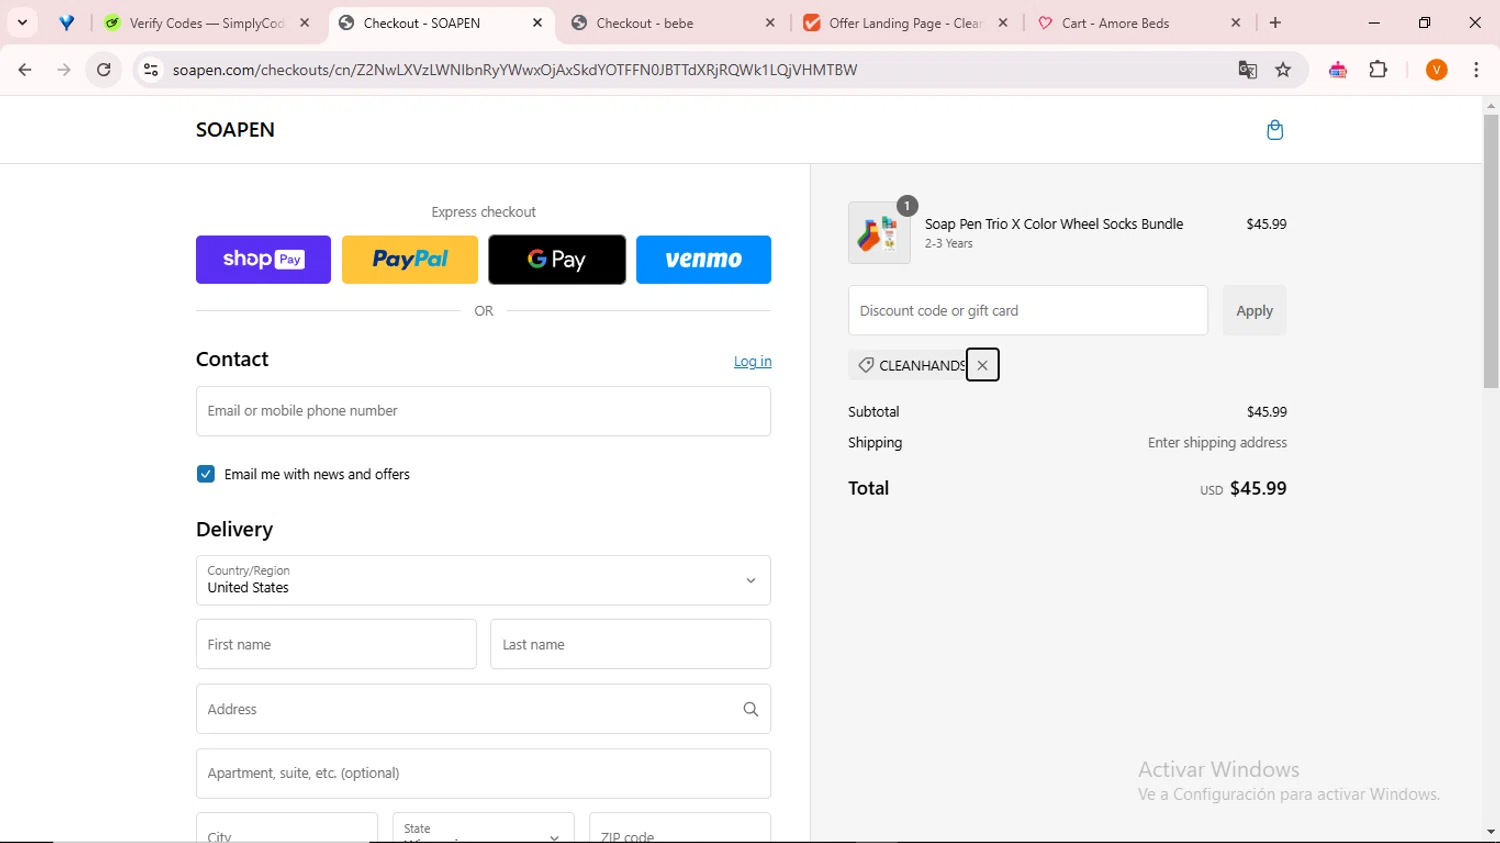
Task: Focus the Address field
Action: coord(483,709)
